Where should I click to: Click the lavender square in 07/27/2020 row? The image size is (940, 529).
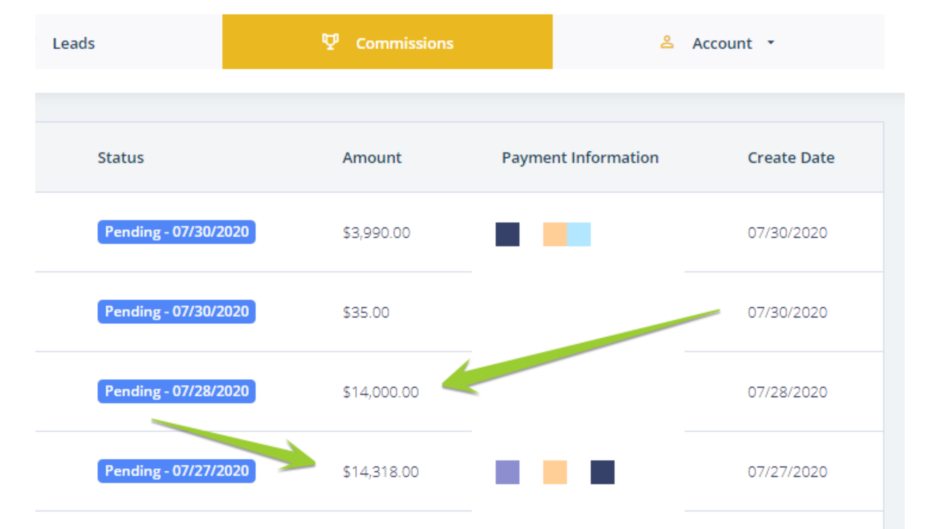507,473
